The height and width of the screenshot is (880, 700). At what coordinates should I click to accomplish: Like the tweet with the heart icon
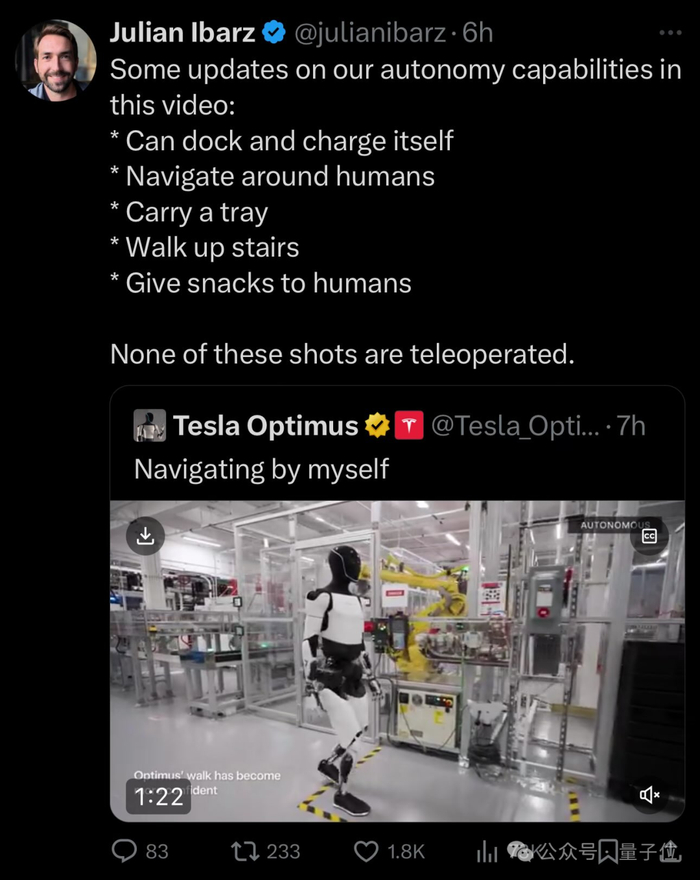366,851
